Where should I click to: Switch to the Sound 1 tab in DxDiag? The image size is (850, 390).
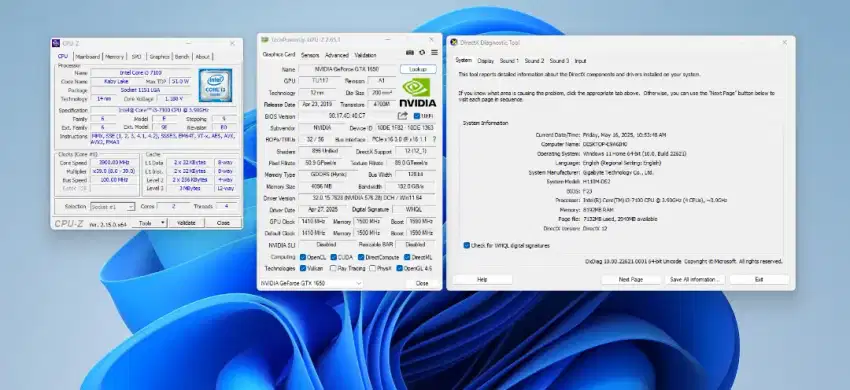[x=509, y=61]
